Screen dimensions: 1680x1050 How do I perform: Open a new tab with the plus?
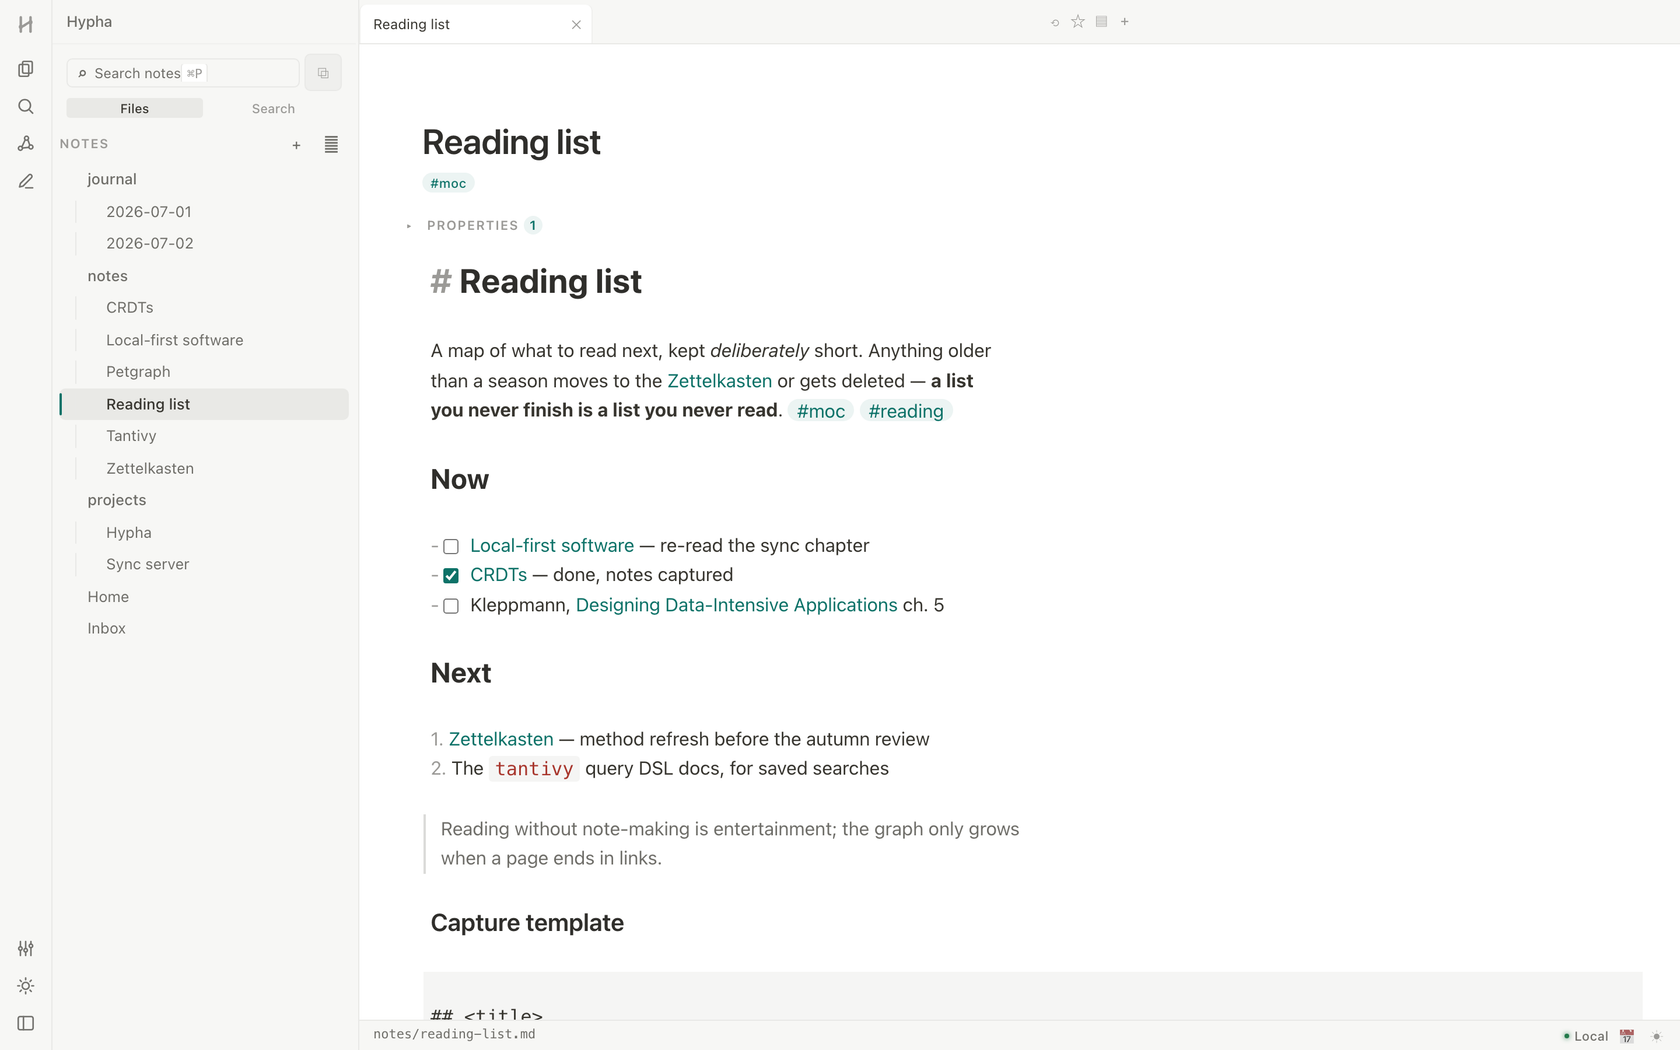(1124, 22)
